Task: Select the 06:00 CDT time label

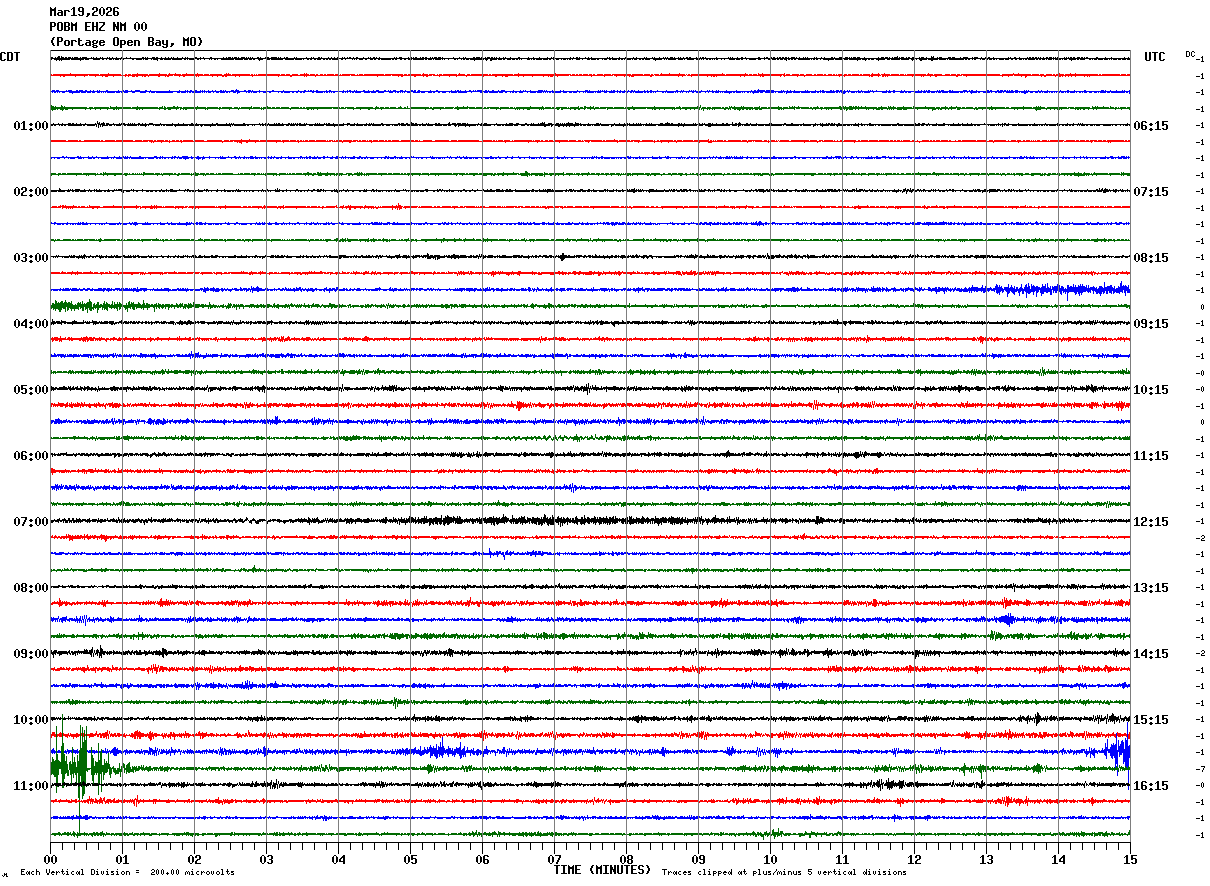Action: coord(31,456)
